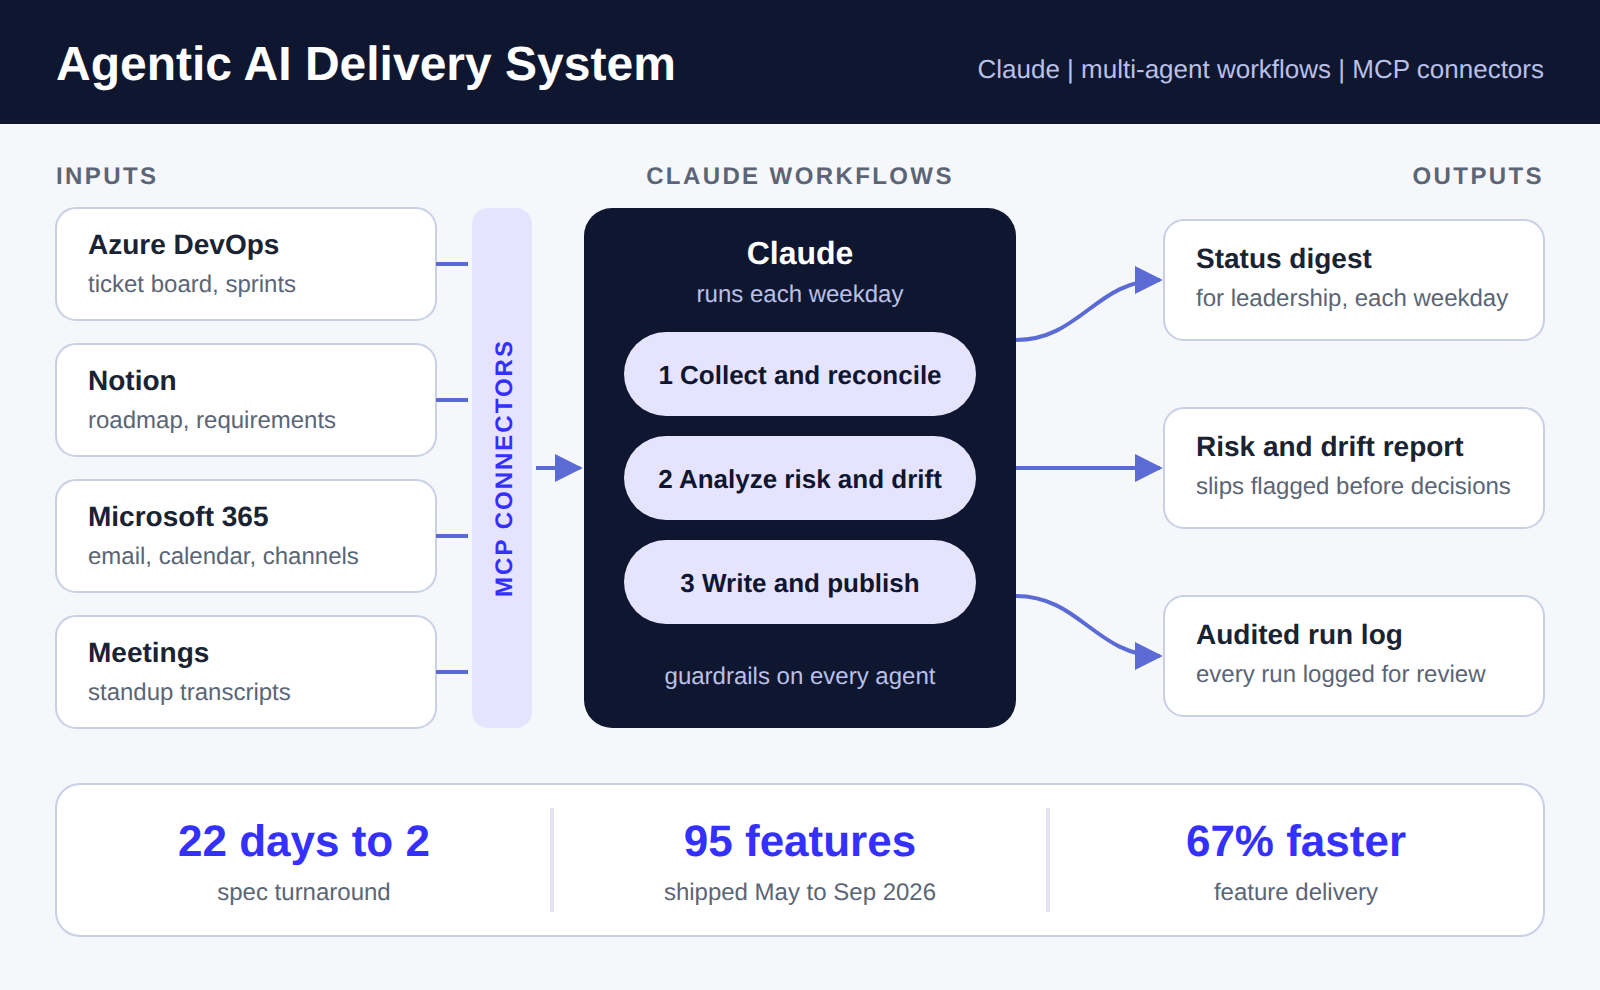Click 'roadmap, requirements' text
This screenshot has height=990, width=1600.
coord(212,420)
